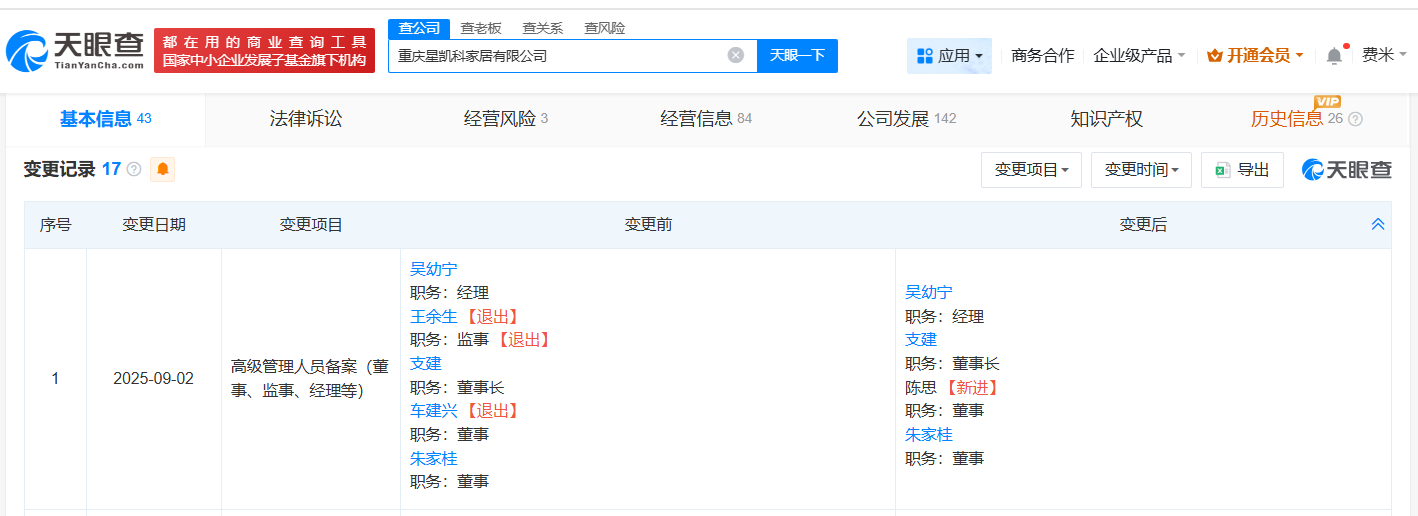Open 车建兴 person link

[x=434, y=410]
